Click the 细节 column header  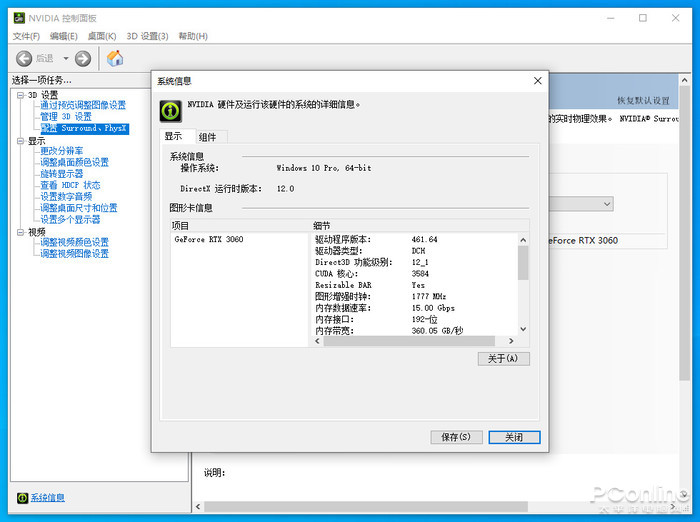click(x=420, y=226)
